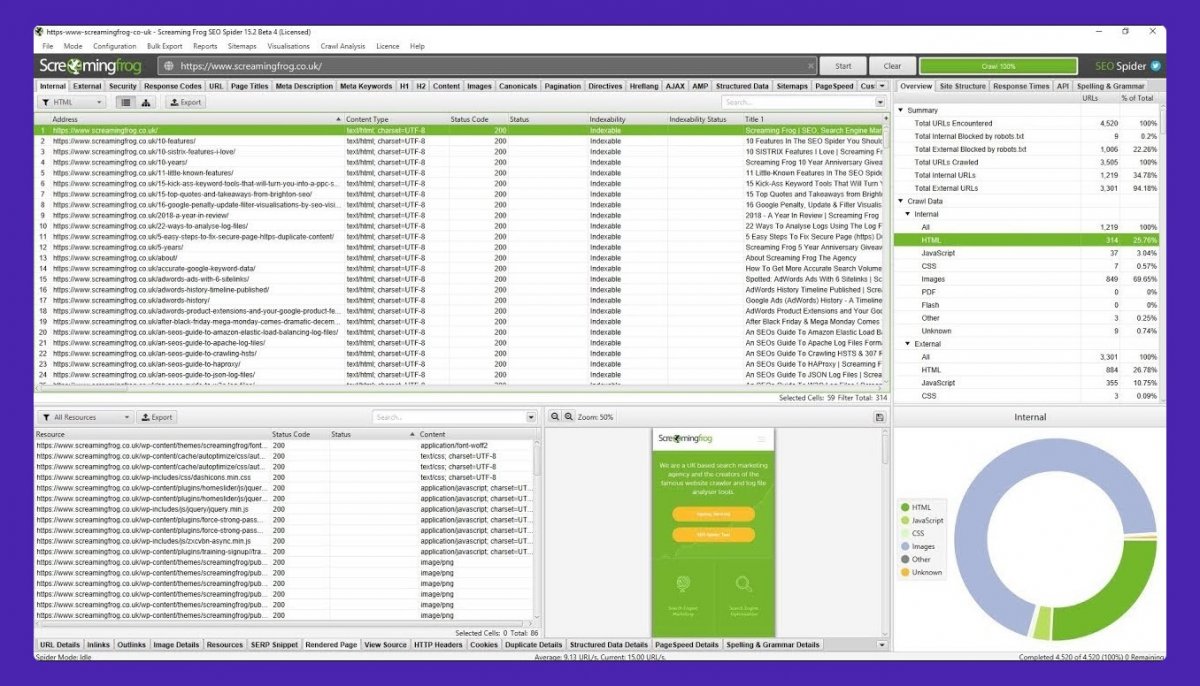Viewport: 1200px width, 686px height.
Task: Click the hamburger menu in the rendered page
Action: coord(762,439)
